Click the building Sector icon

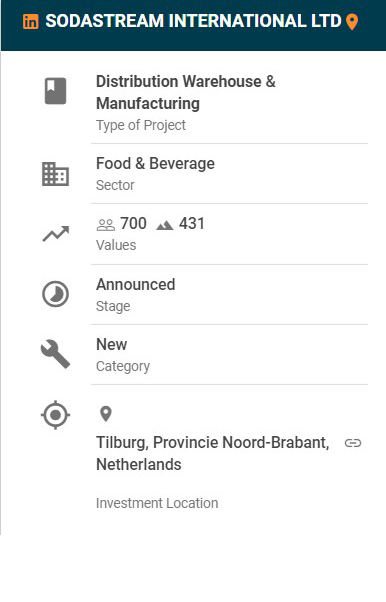(55, 174)
